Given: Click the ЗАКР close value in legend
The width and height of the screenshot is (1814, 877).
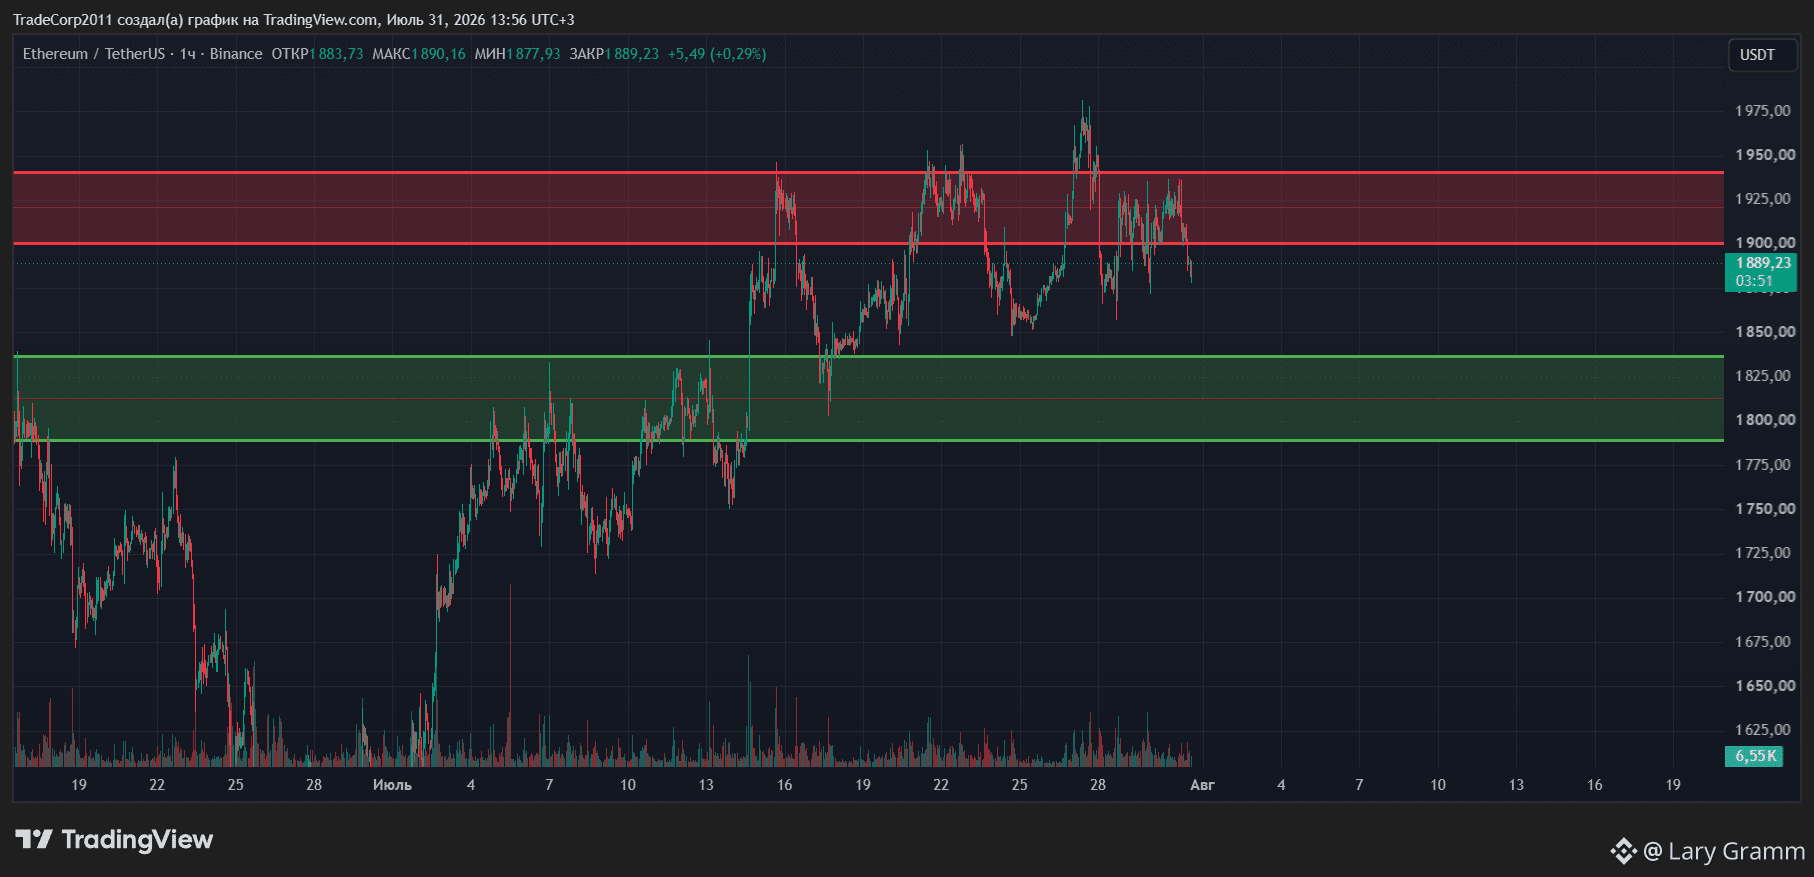Looking at the screenshot, I should click(632, 54).
